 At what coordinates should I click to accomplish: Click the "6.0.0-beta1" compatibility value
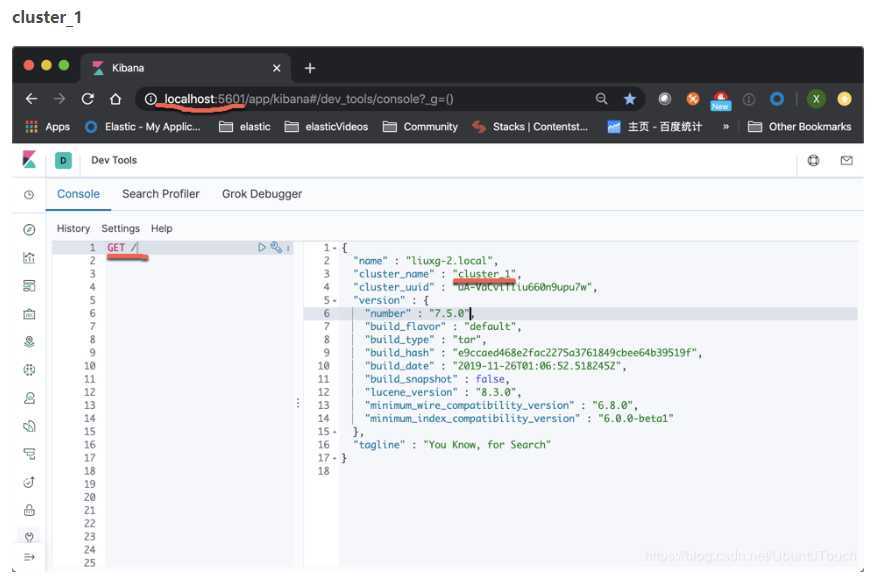pos(636,418)
